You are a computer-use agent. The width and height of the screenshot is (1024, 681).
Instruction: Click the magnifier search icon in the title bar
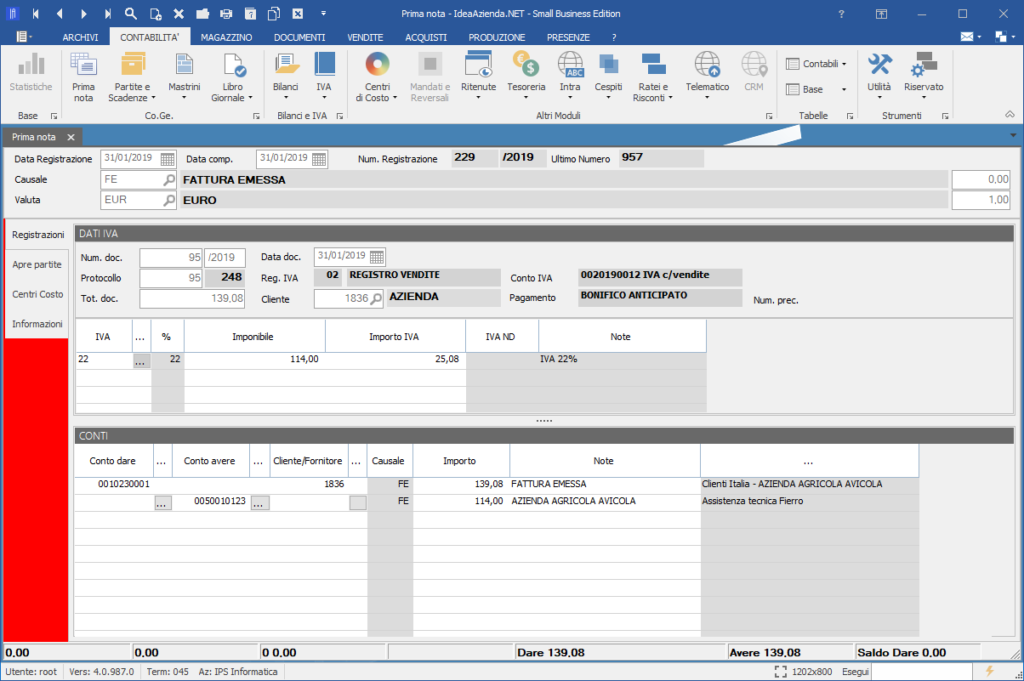point(131,14)
